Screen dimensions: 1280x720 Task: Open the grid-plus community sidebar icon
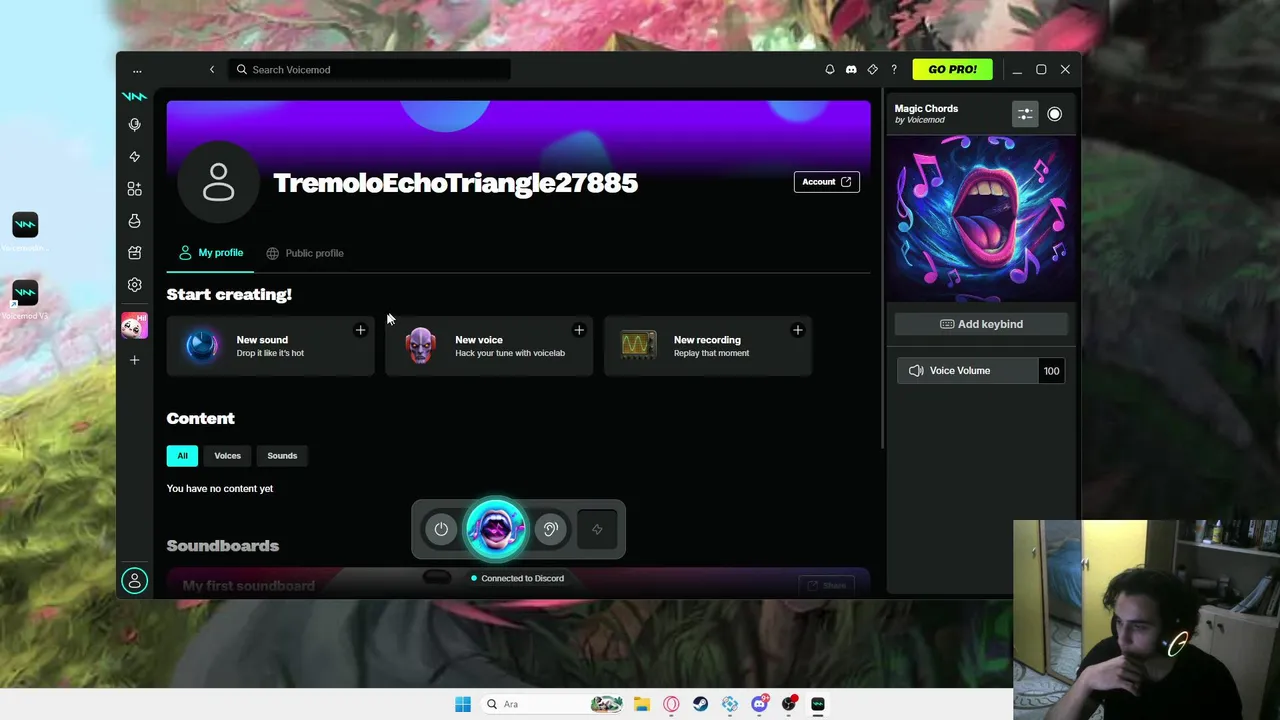point(135,188)
